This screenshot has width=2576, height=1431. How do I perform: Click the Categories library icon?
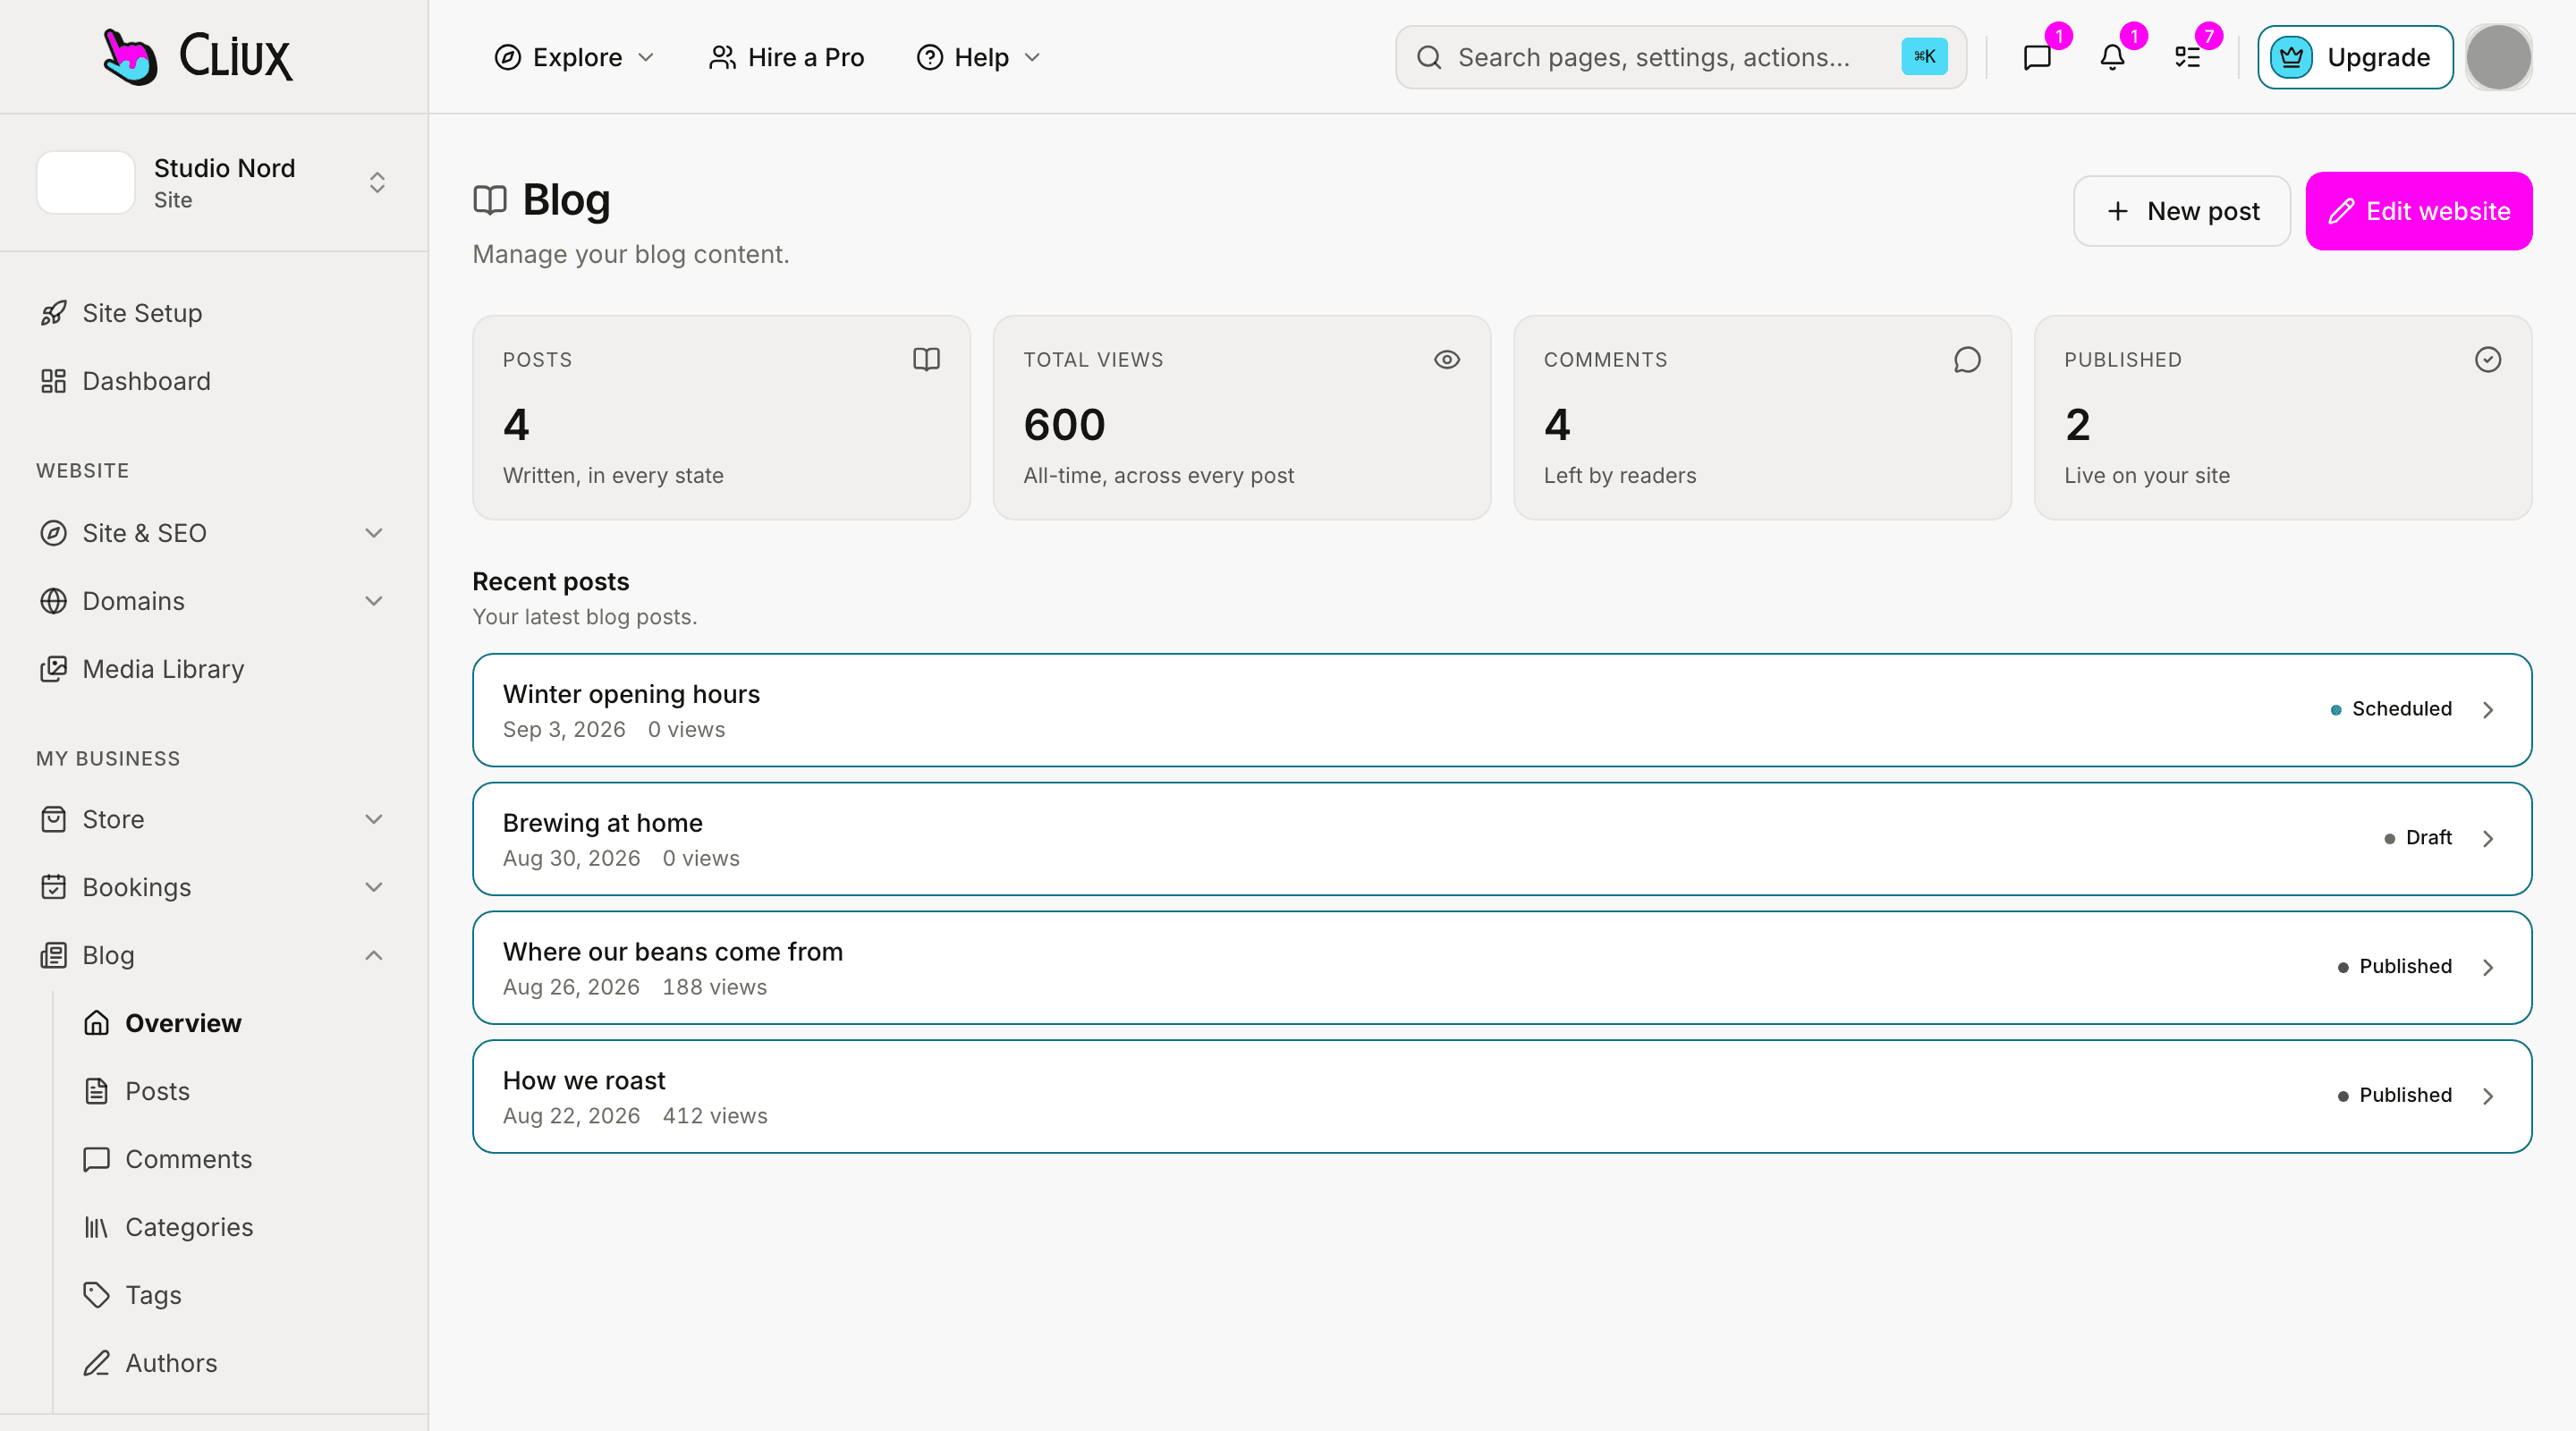point(96,1227)
